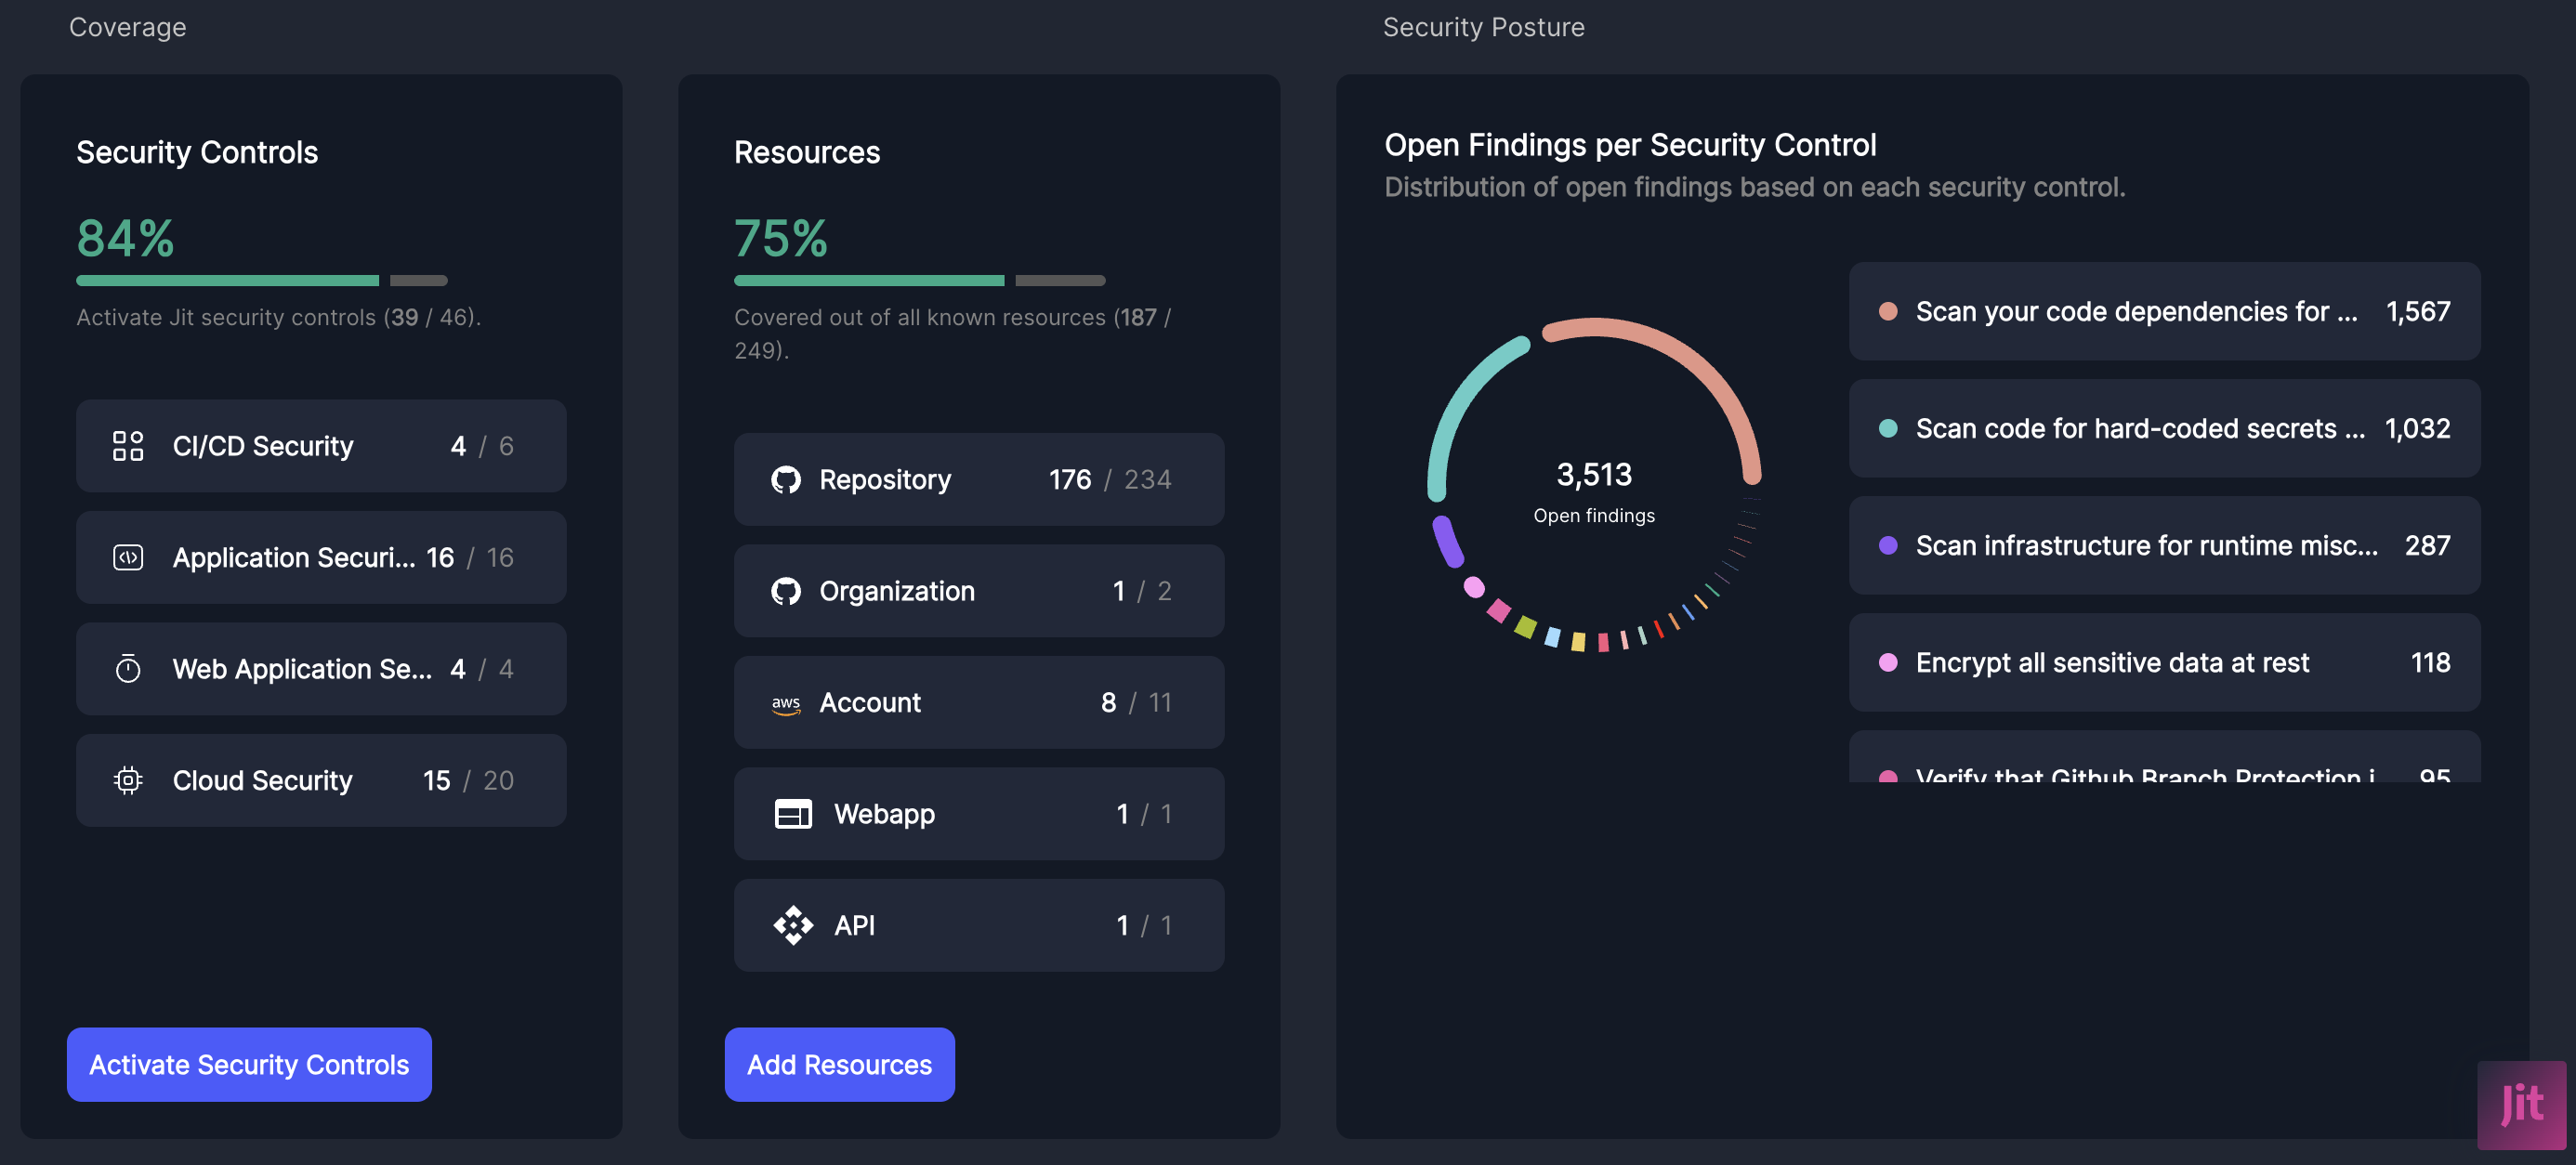Click the AWS Account icon
Image resolution: width=2576 pixels, height=1165 pixels.
[786, 703]
